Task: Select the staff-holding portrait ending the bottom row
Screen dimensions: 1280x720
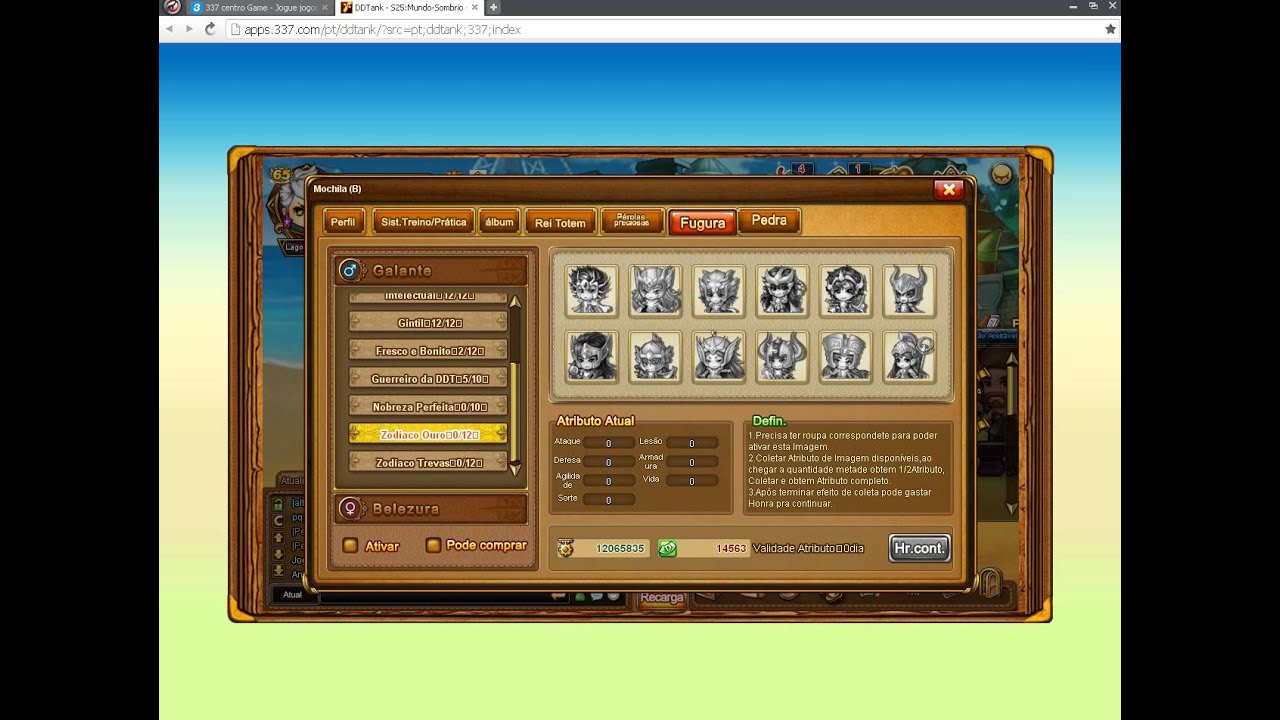Action: [x=909, y=357]
